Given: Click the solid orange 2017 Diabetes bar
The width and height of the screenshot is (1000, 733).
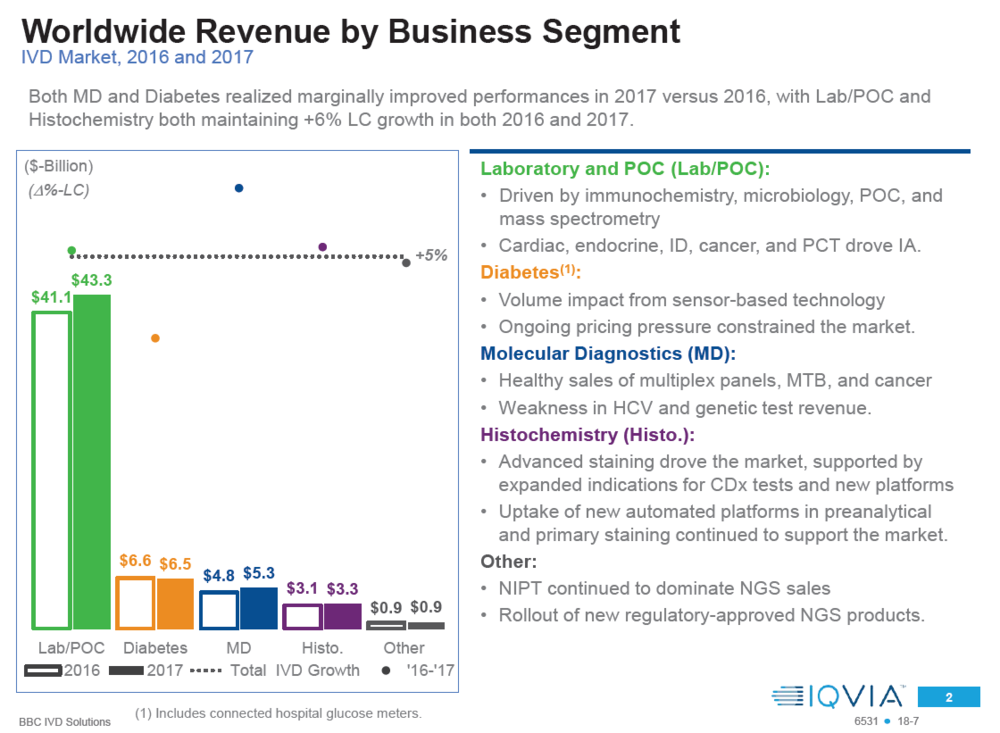Looking at the screenshot, I should [x=175, y=603].
